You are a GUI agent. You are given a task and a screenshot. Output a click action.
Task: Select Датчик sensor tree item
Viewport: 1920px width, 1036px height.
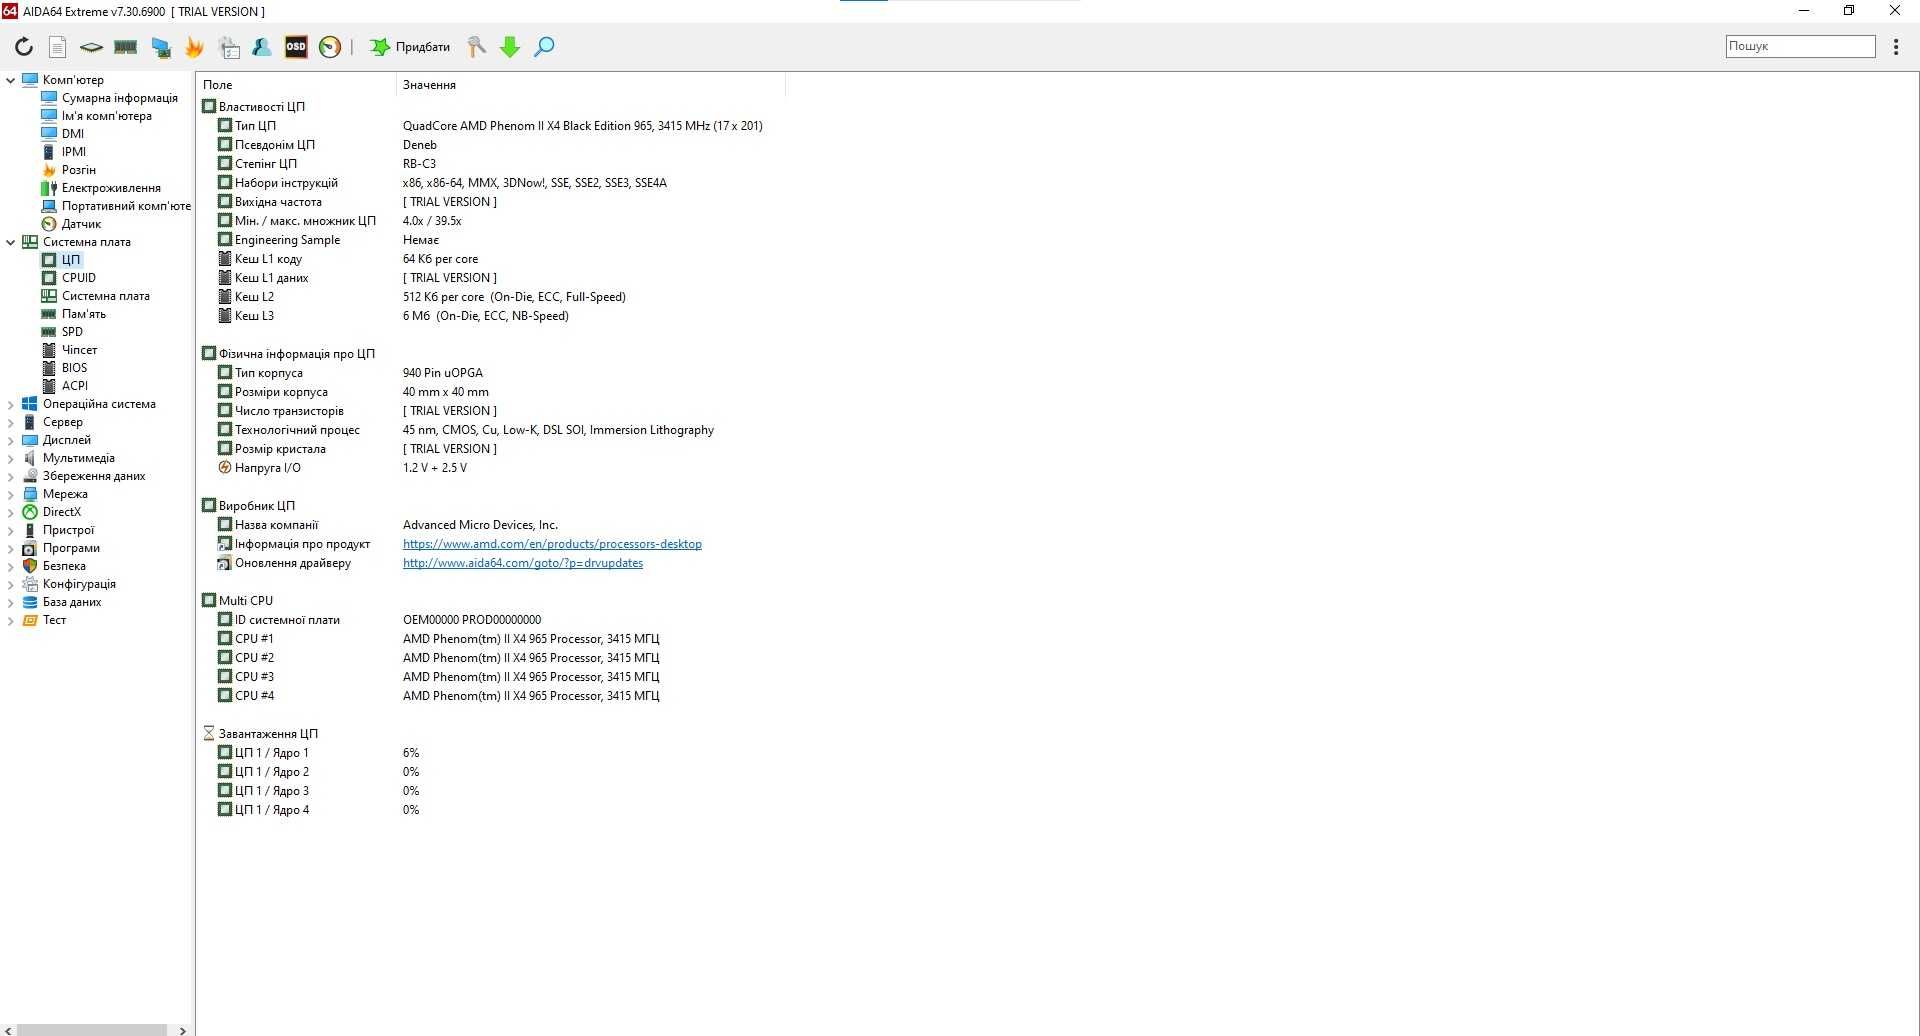[x=81, y=224]
